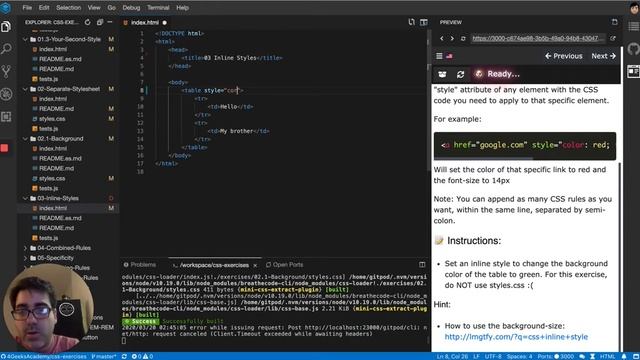Viewport: 640px width, 360px height.
Task: Open the Terminal menu
Action: 158,8
